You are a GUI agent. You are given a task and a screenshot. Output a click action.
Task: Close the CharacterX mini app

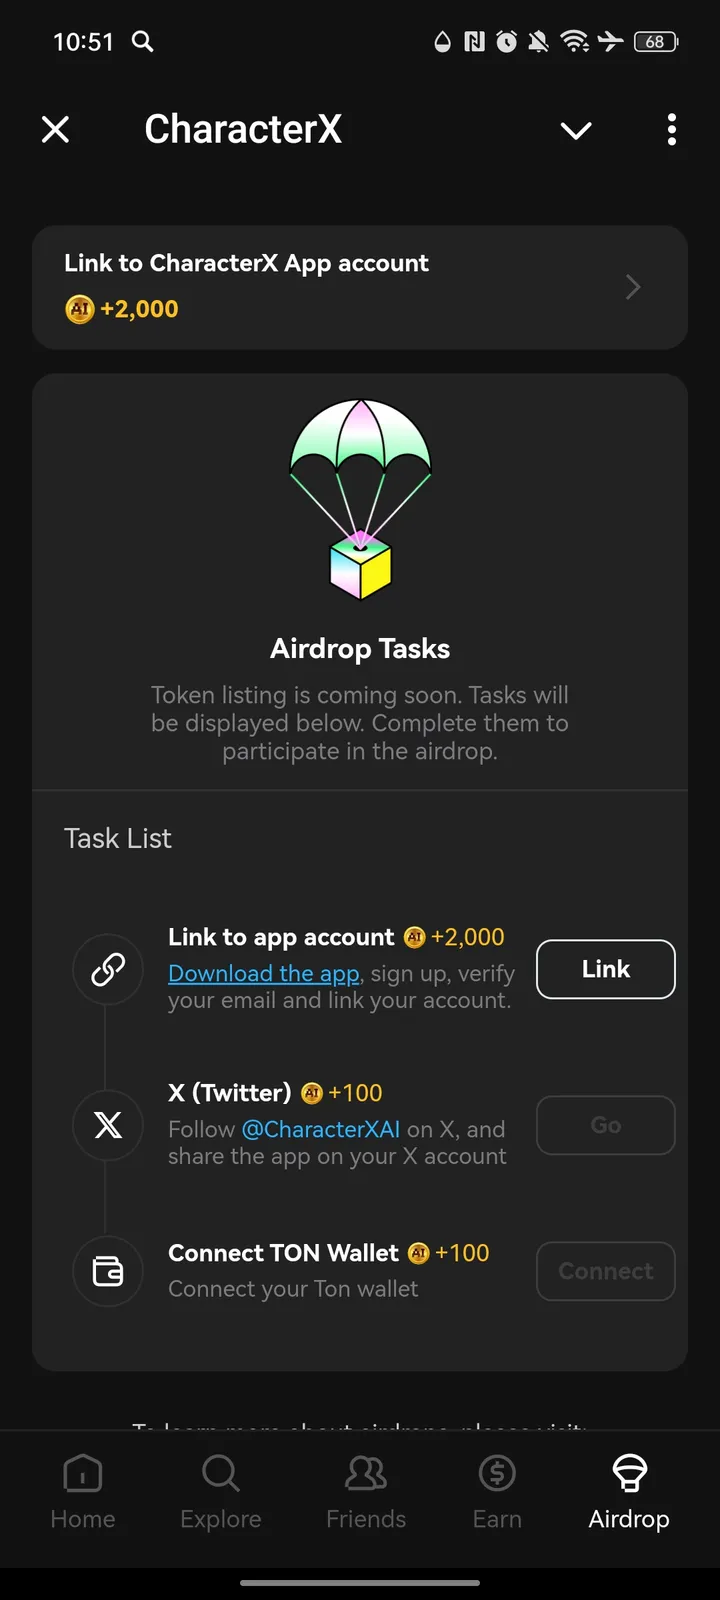(55, 129)
